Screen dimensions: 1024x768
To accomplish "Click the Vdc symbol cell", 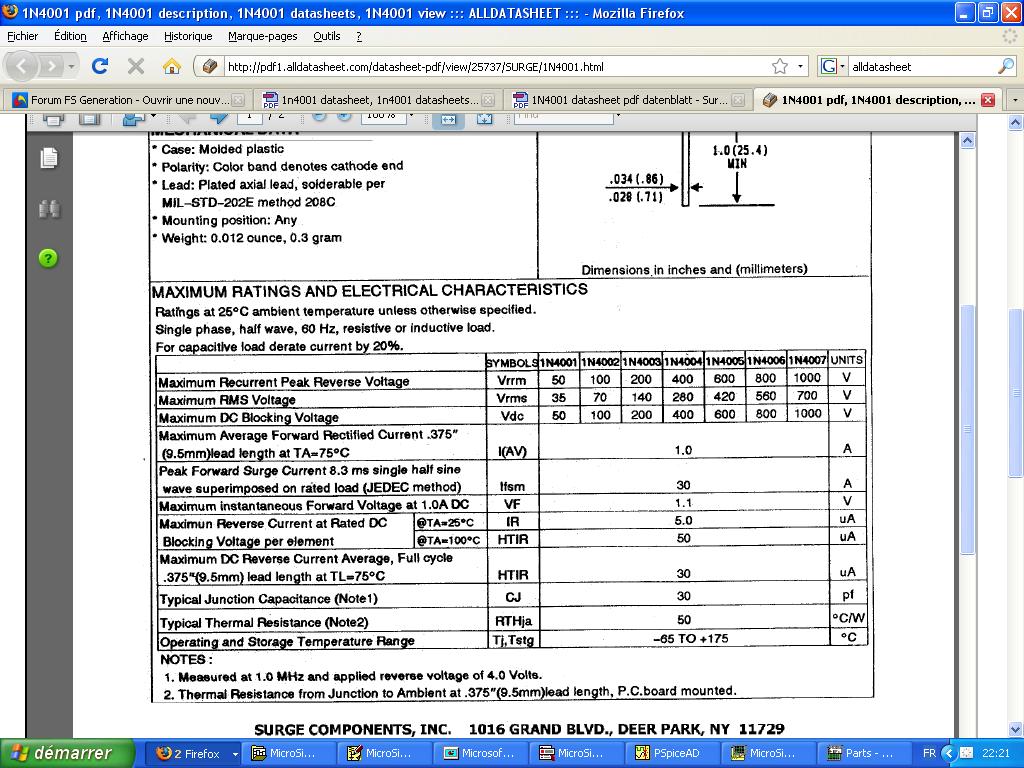I will (x=512, y=415).
